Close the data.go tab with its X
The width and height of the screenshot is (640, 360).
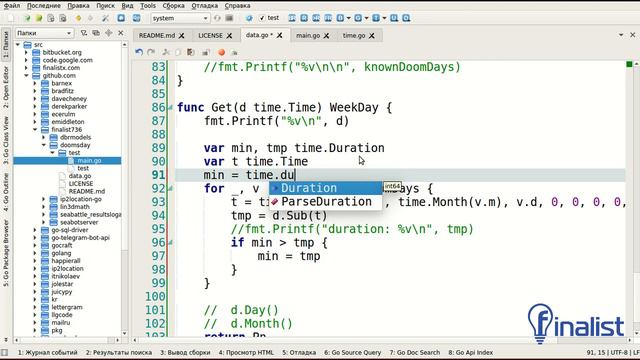click(x=280, y=36)
